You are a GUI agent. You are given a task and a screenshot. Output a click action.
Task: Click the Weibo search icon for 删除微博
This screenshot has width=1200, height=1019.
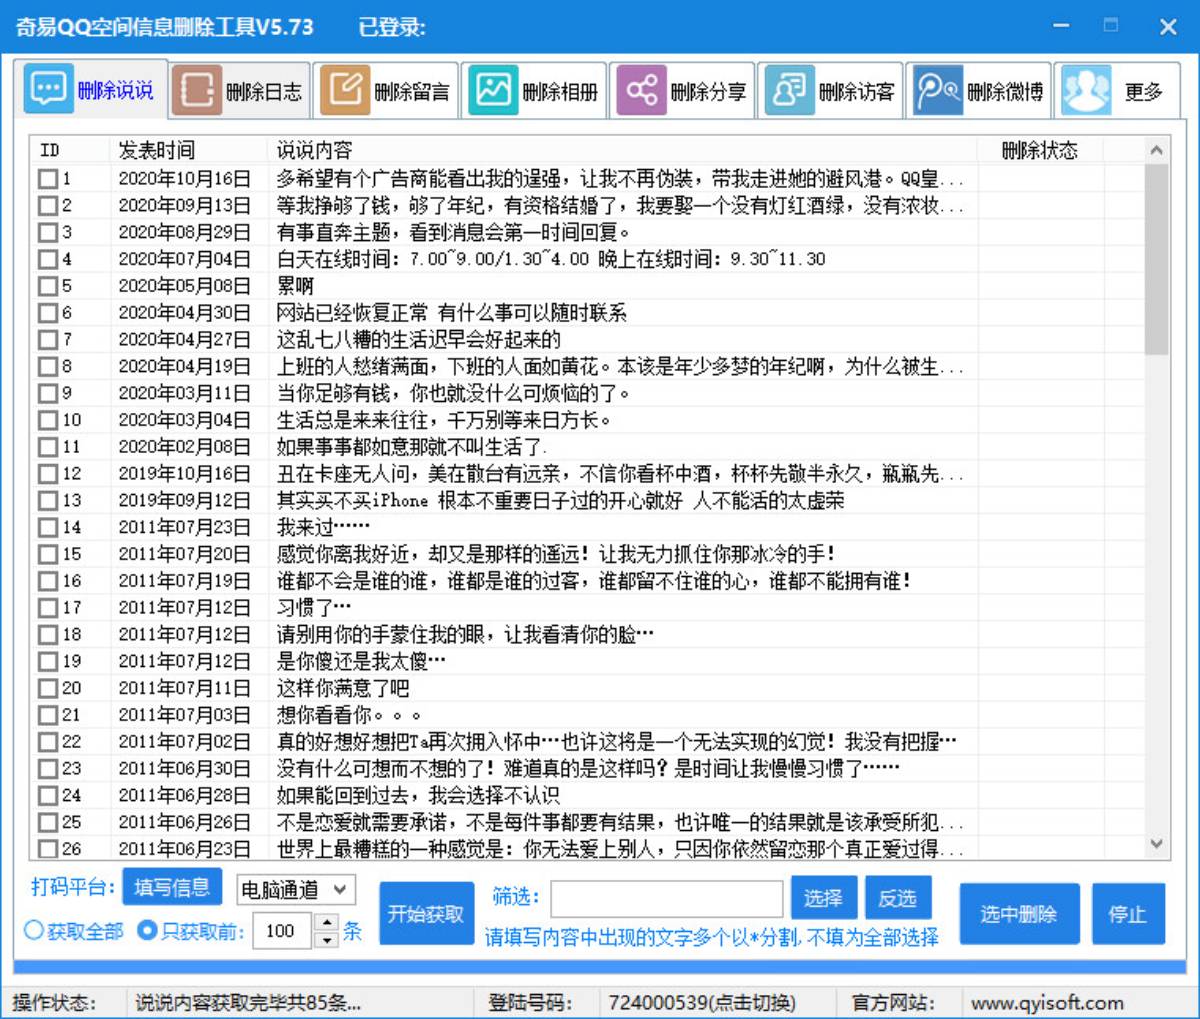(x=937, y=91)
